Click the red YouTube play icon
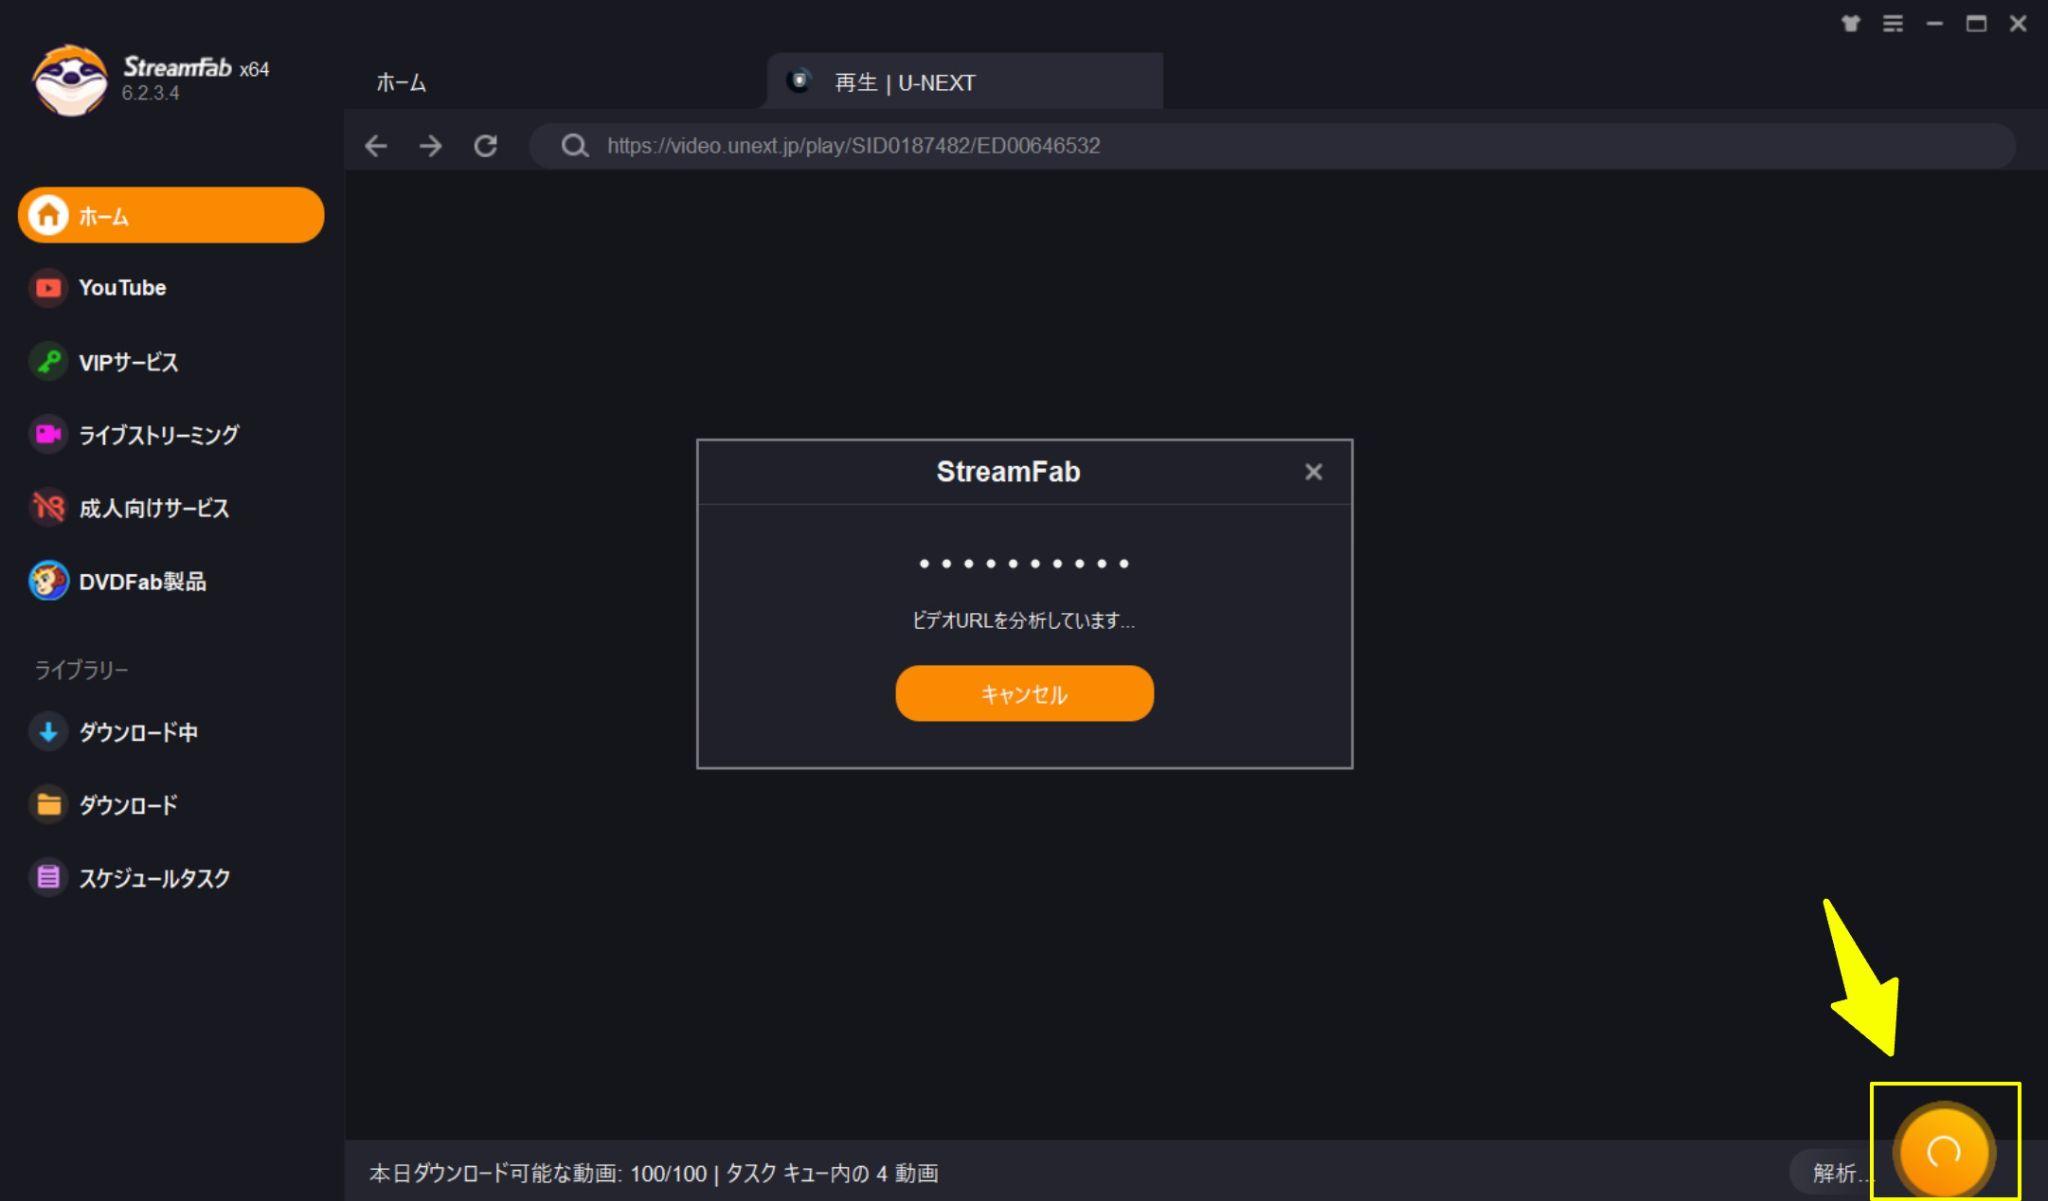This screenshot has height=1201, width=2048. pyautogui.click(x=48, y=288)
